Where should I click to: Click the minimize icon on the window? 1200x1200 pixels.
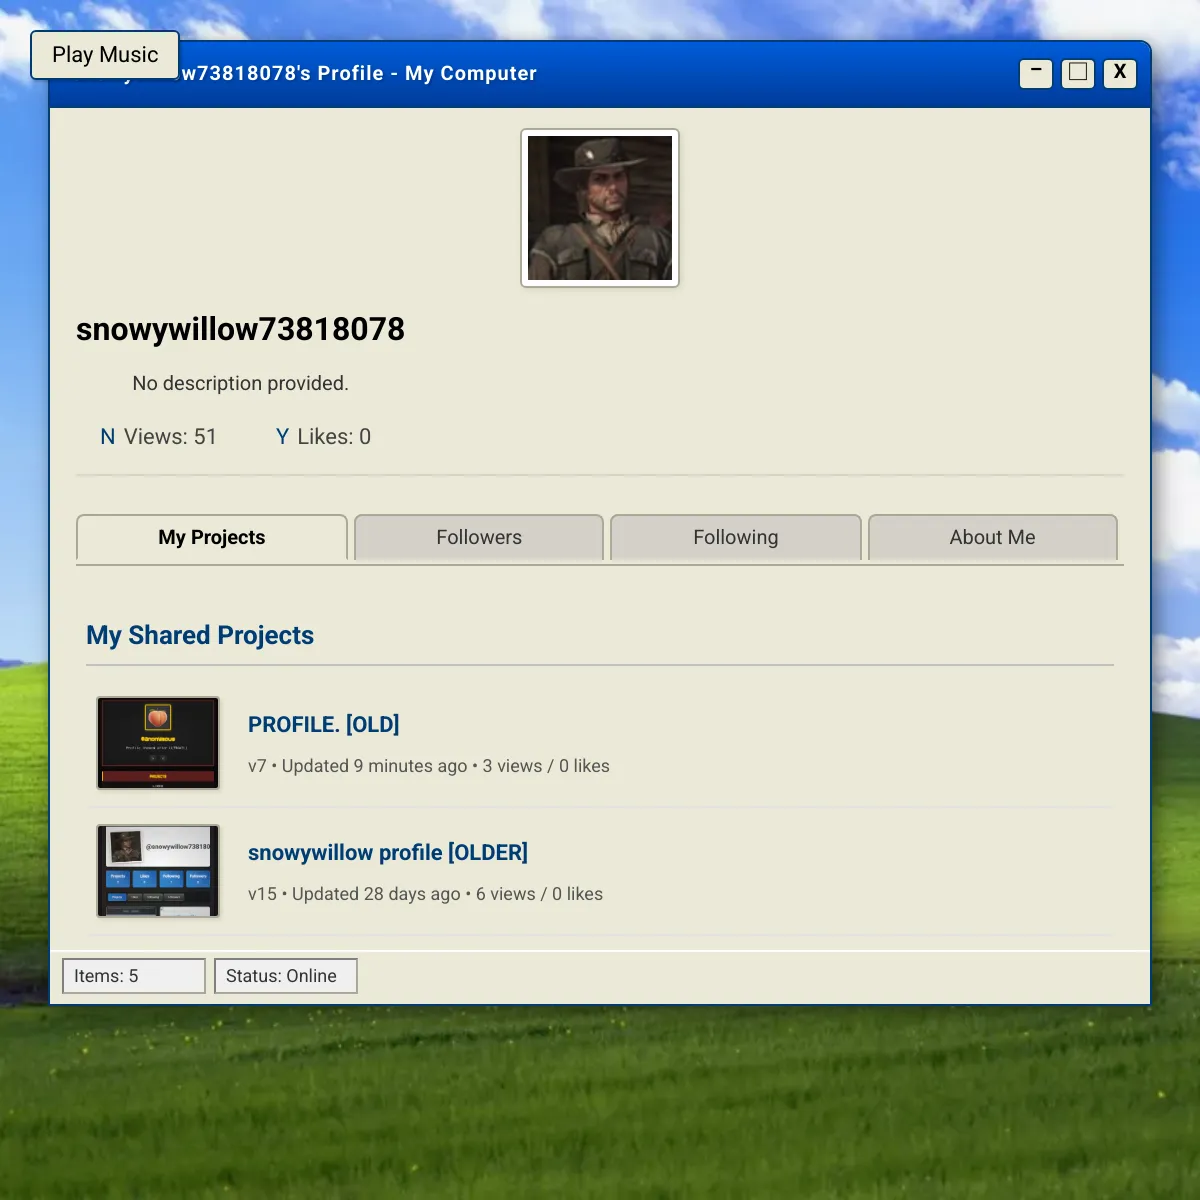click(x=1035, y=73)
